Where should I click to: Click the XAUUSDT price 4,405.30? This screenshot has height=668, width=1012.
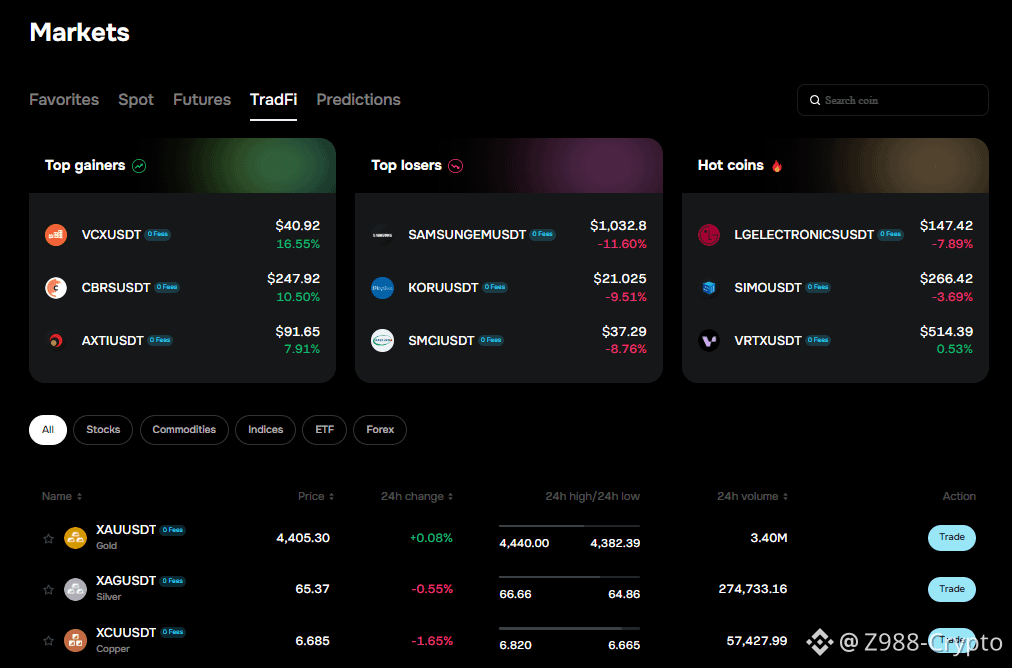tap(303, 538)
